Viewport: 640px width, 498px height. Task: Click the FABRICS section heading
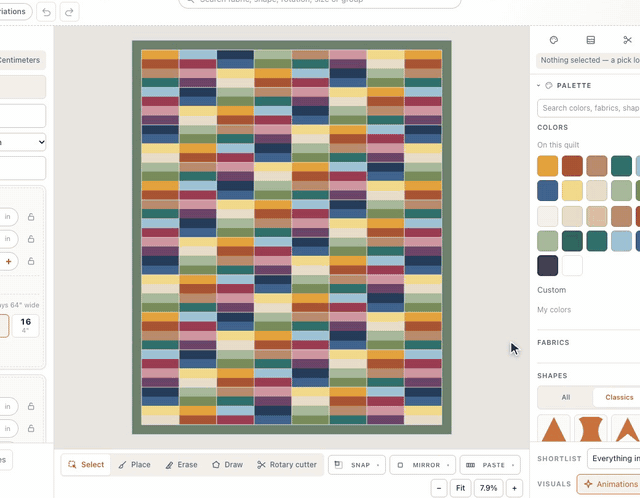tap(553, 342)
